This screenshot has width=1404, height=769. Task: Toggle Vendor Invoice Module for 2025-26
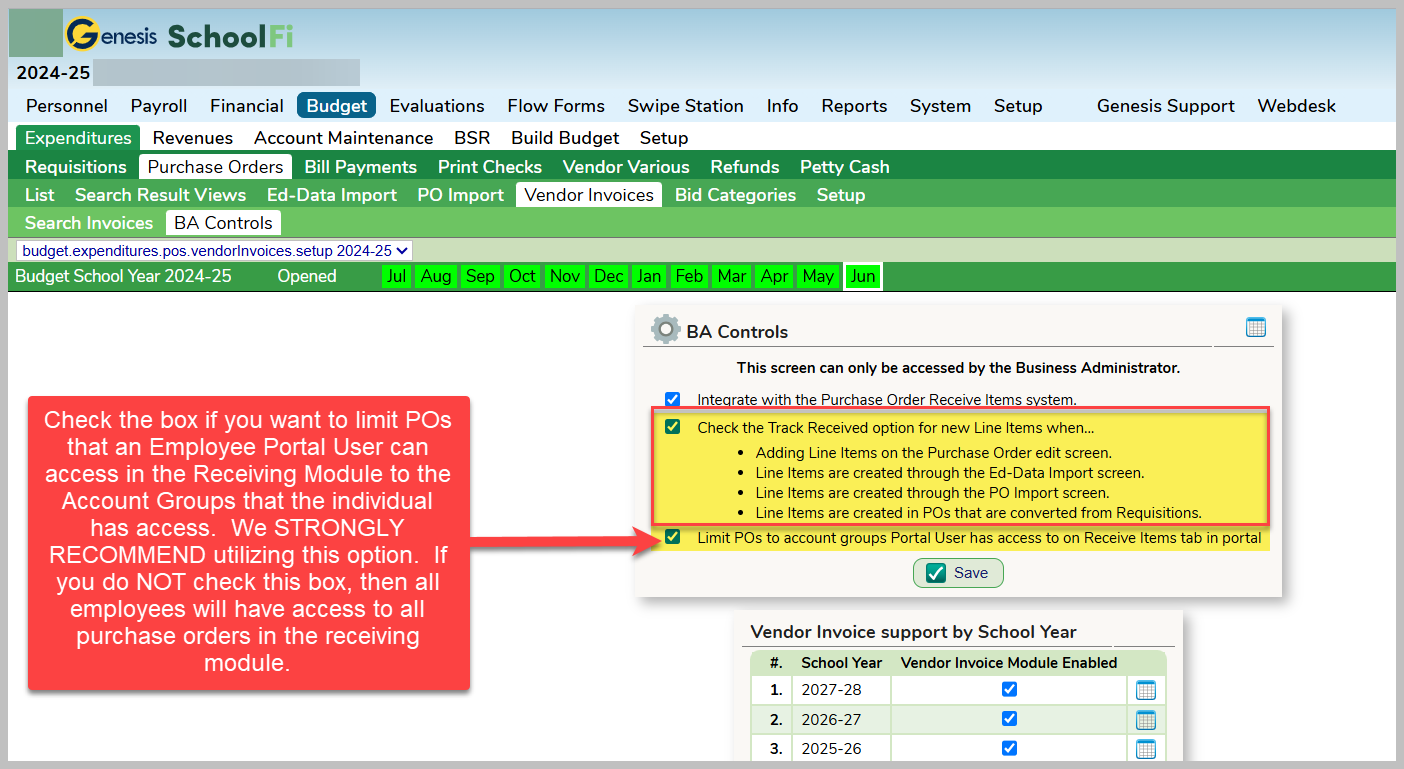click(1009, 748)
